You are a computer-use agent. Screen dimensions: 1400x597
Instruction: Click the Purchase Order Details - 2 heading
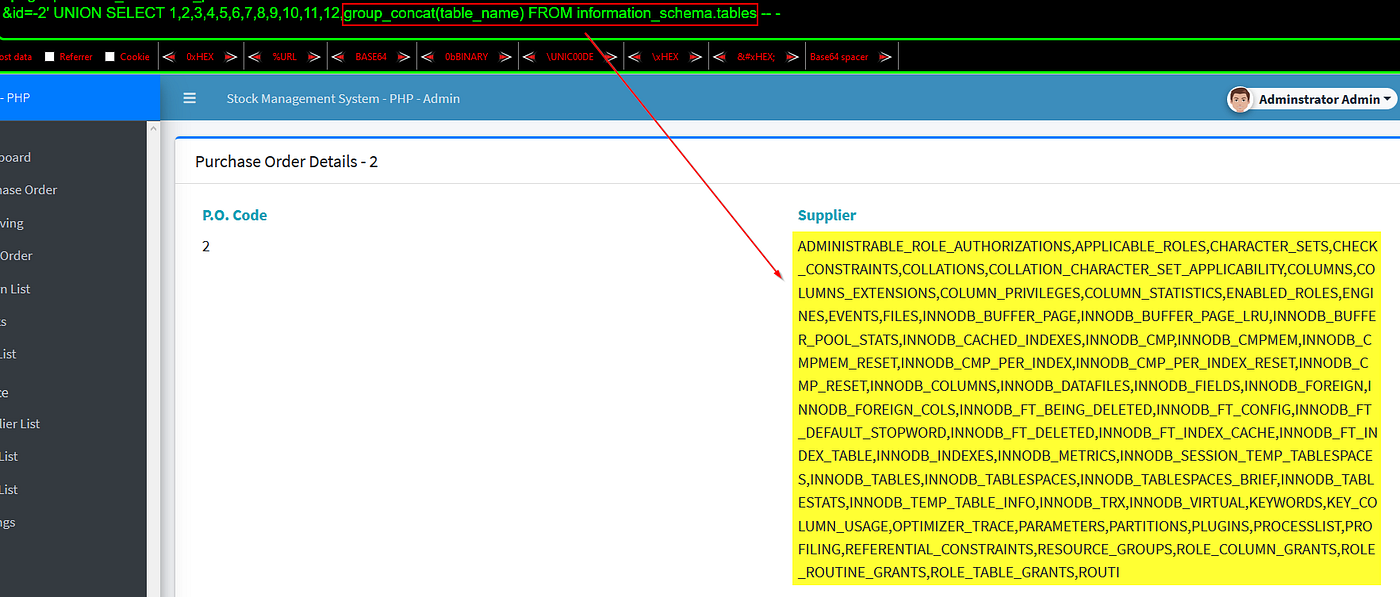[286, 161]
